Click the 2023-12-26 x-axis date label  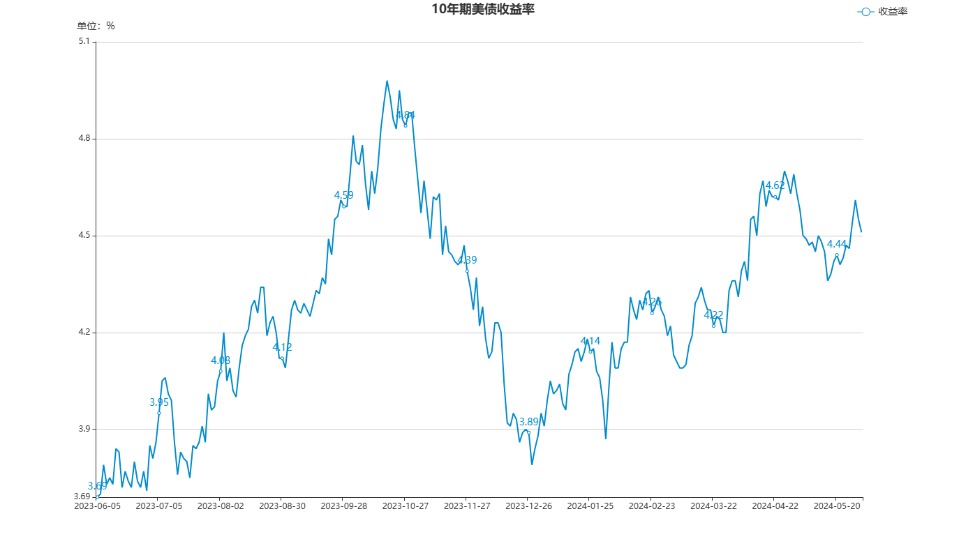[x=528, y=506]
